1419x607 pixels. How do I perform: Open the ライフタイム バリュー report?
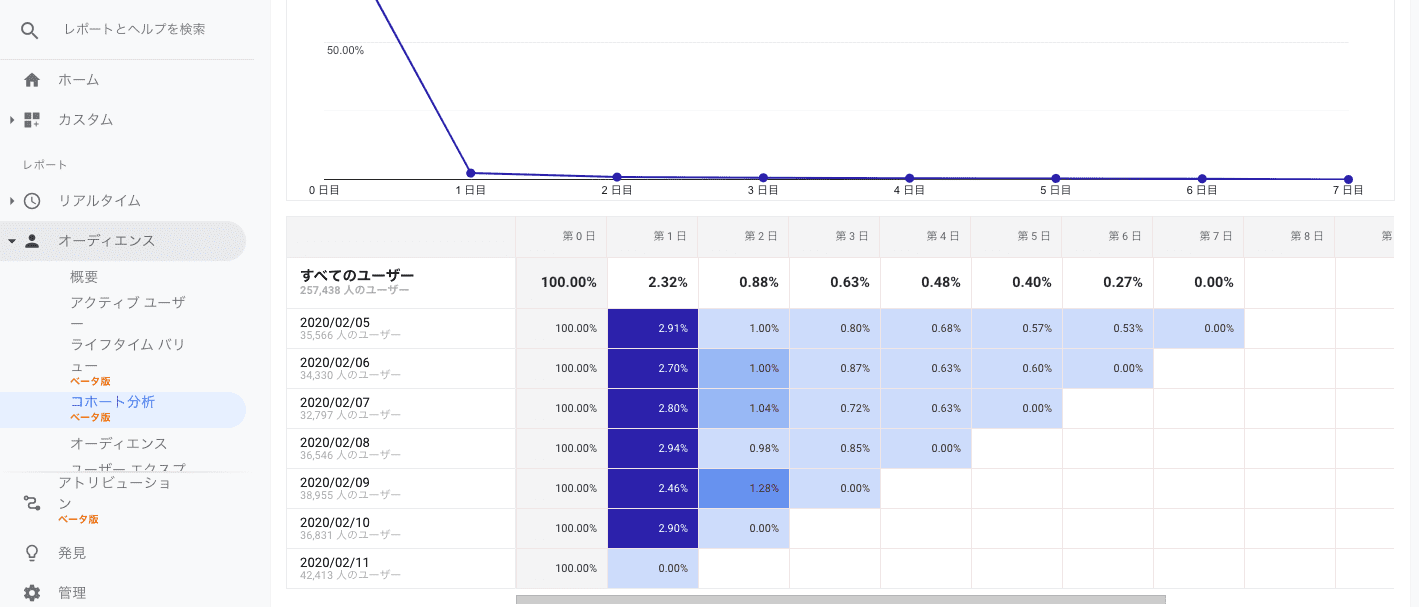127,345
